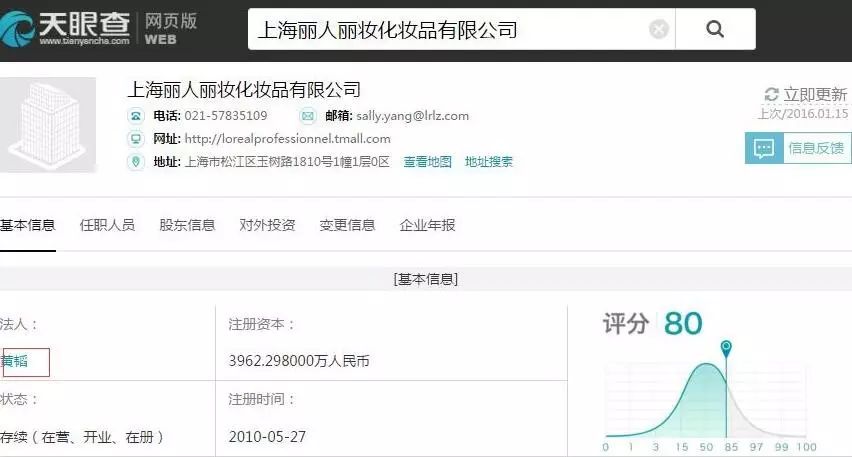Open the 信息反馈 feedback button
This screenshot has height=457, width=852.
(798, 148)
